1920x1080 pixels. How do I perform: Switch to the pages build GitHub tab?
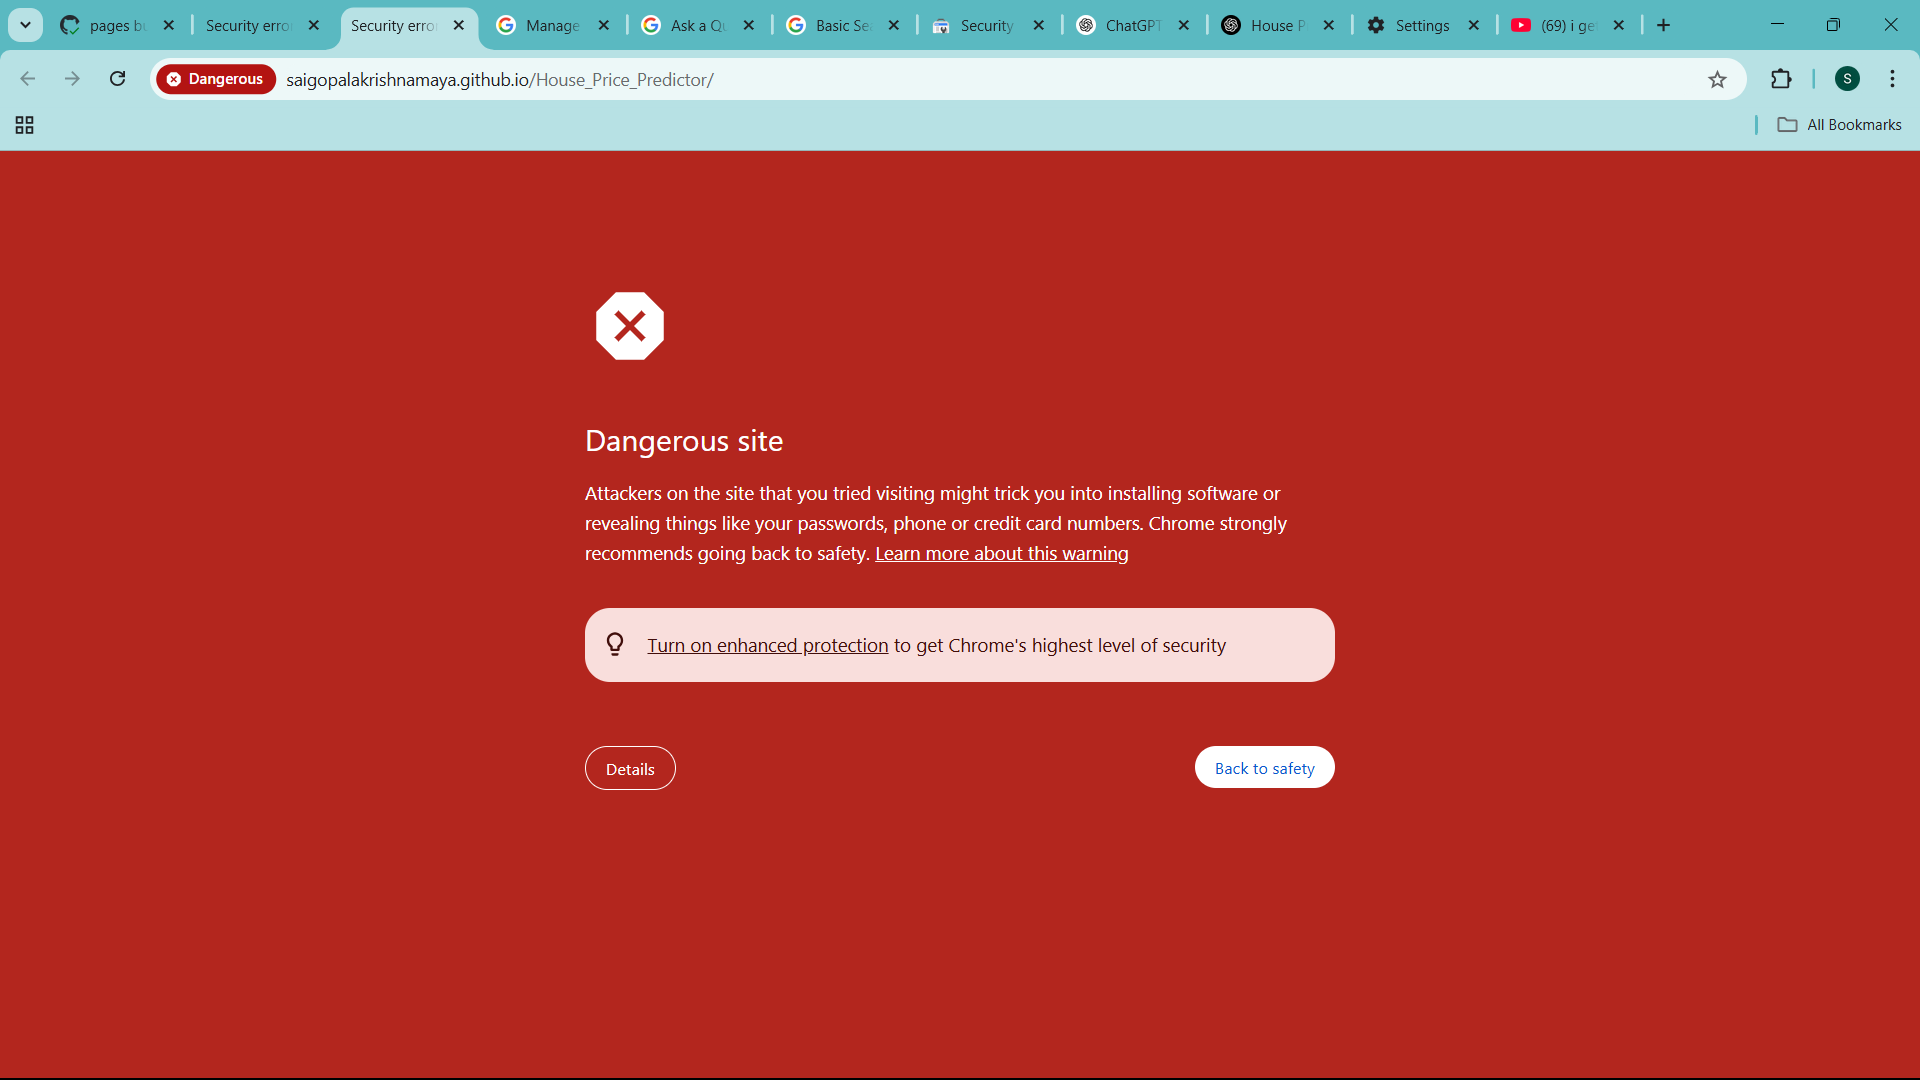tap(116, 25)
